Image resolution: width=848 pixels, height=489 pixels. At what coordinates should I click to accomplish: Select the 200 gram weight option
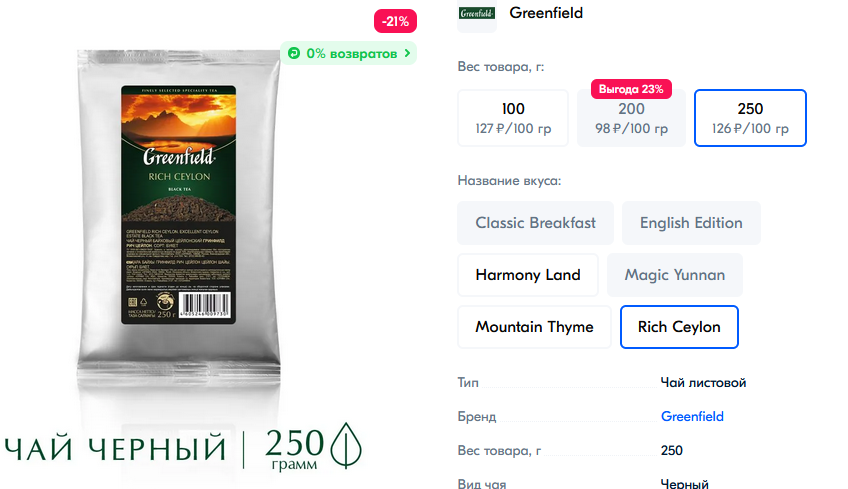(x=631, y=118)
